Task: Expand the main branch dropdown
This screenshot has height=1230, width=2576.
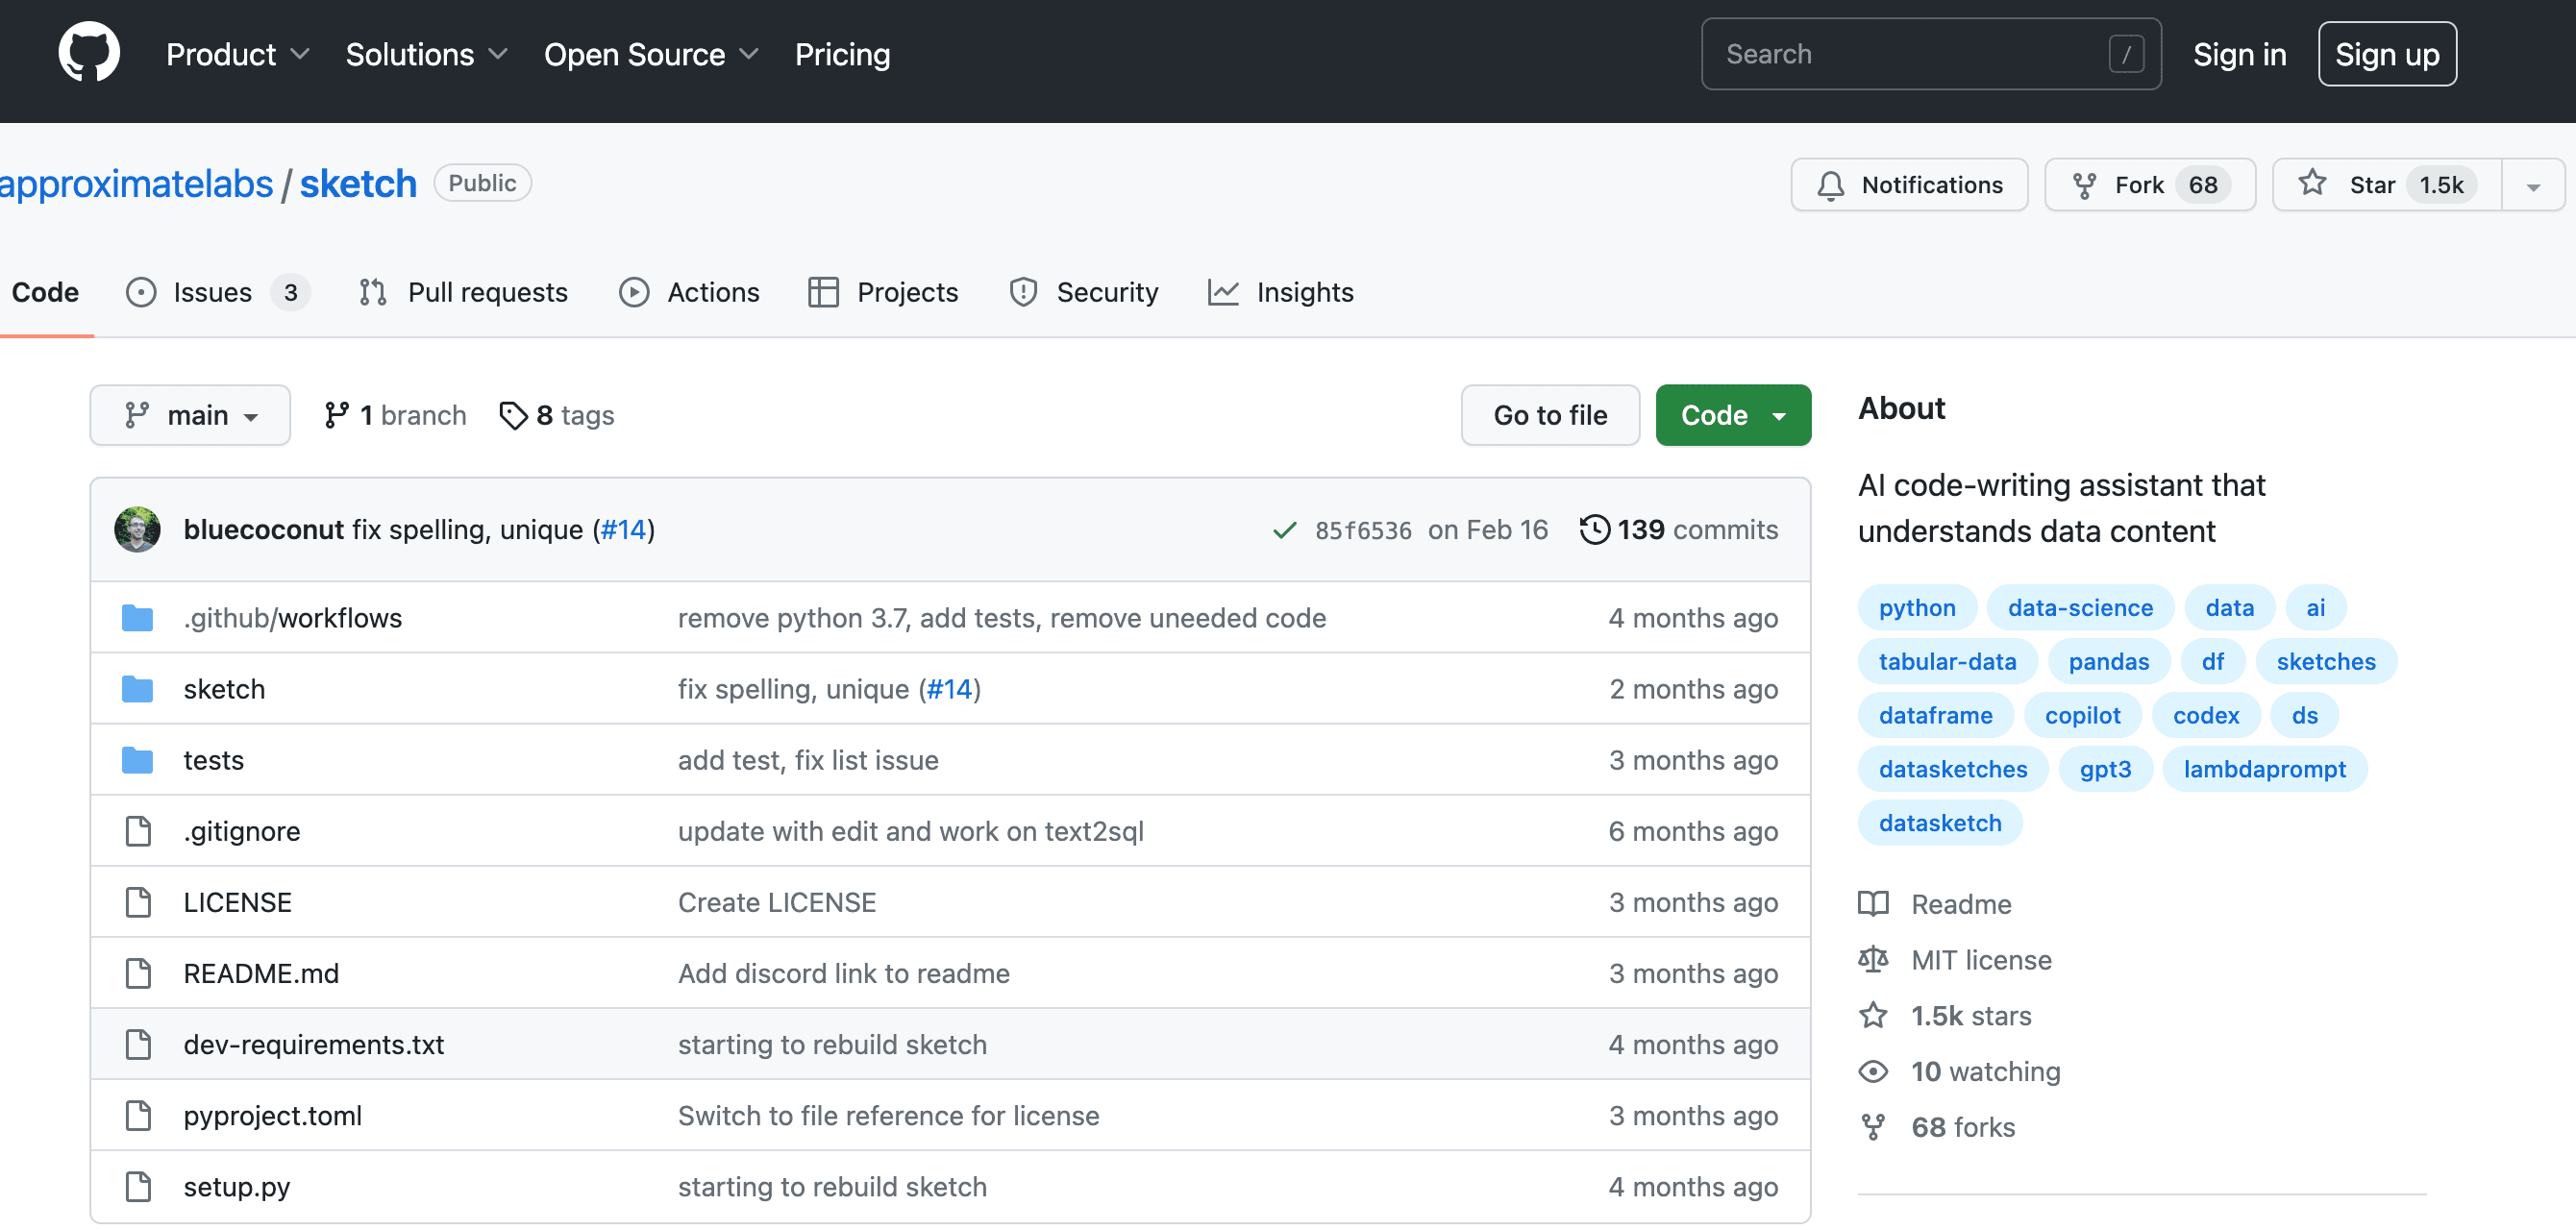Action: pyautogui.click(x=190, y=415)
